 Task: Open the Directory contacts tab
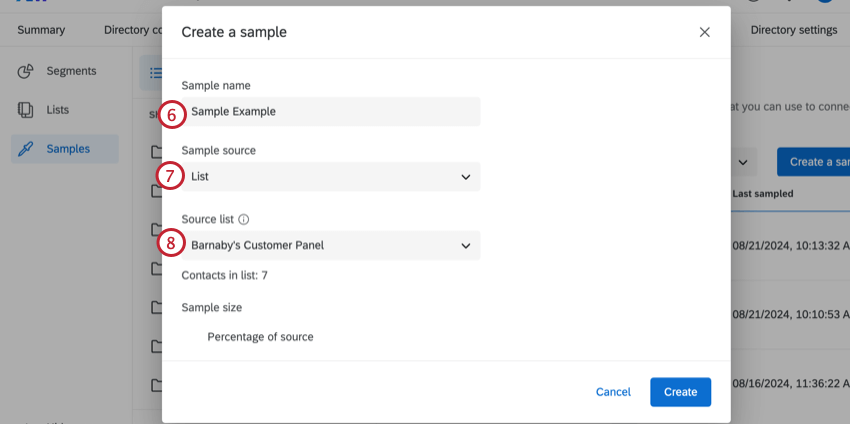132,30
